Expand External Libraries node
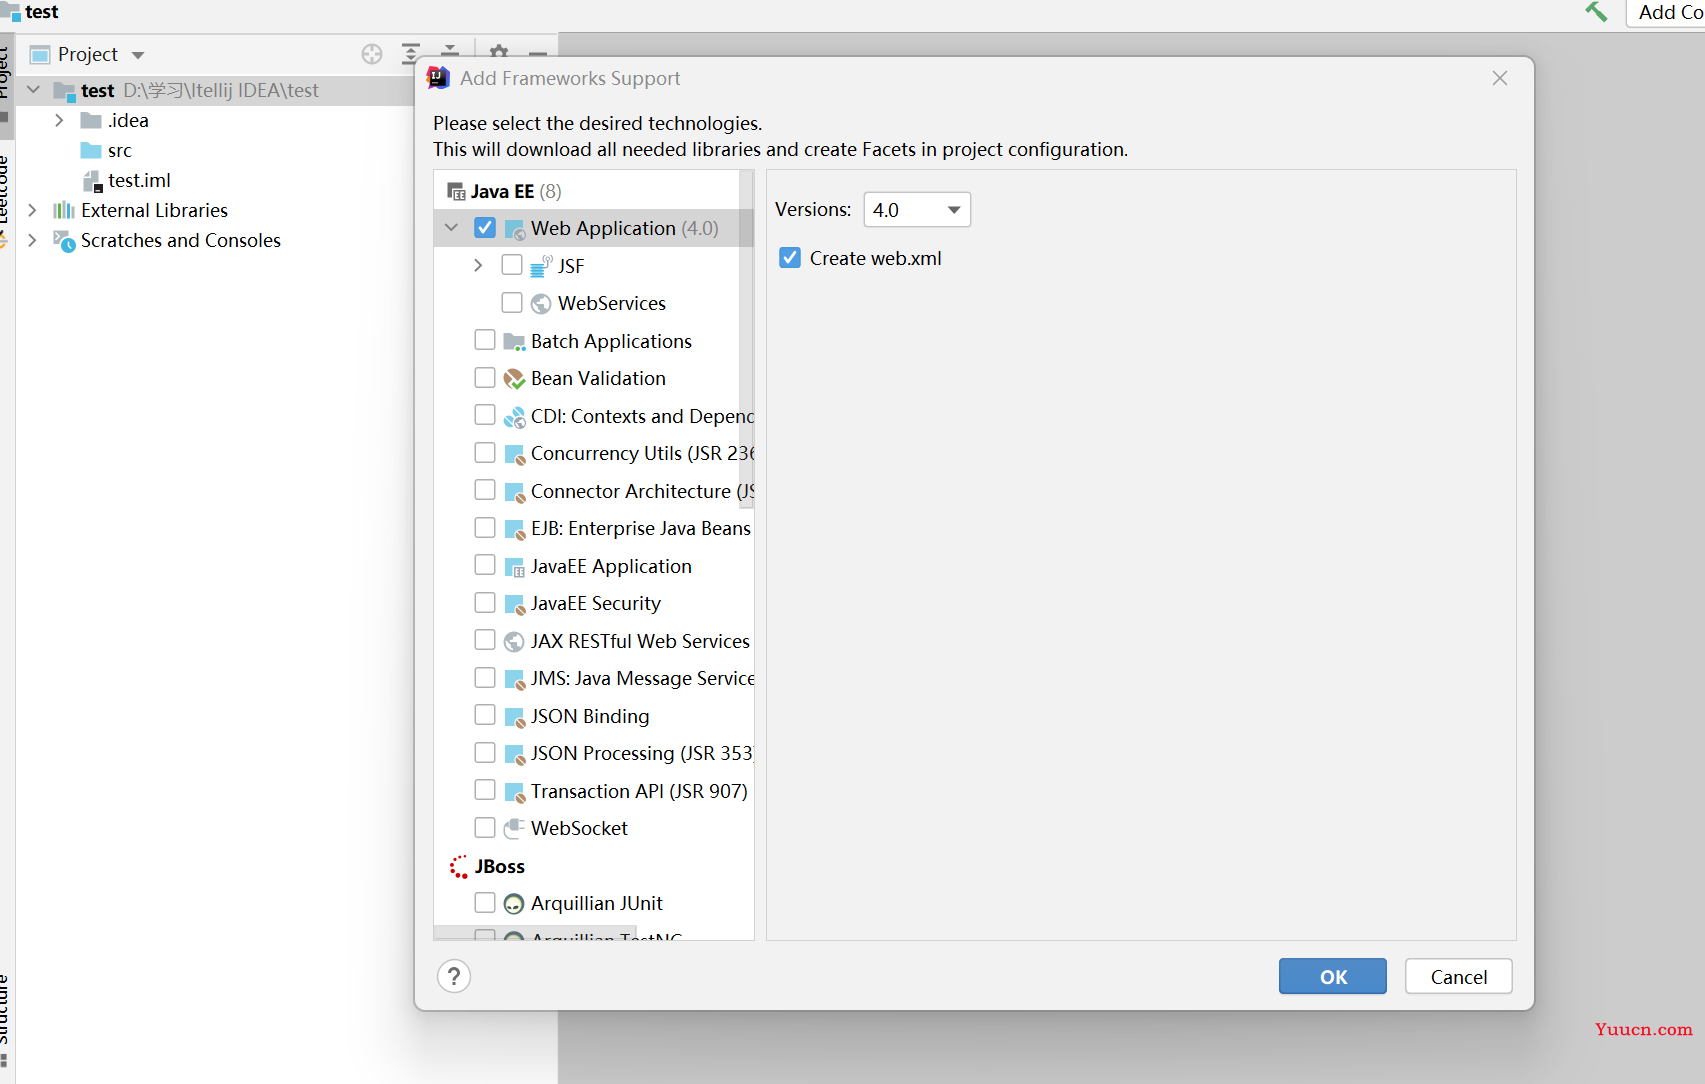The image size is (1705, 1084). (x=32, y=210)
